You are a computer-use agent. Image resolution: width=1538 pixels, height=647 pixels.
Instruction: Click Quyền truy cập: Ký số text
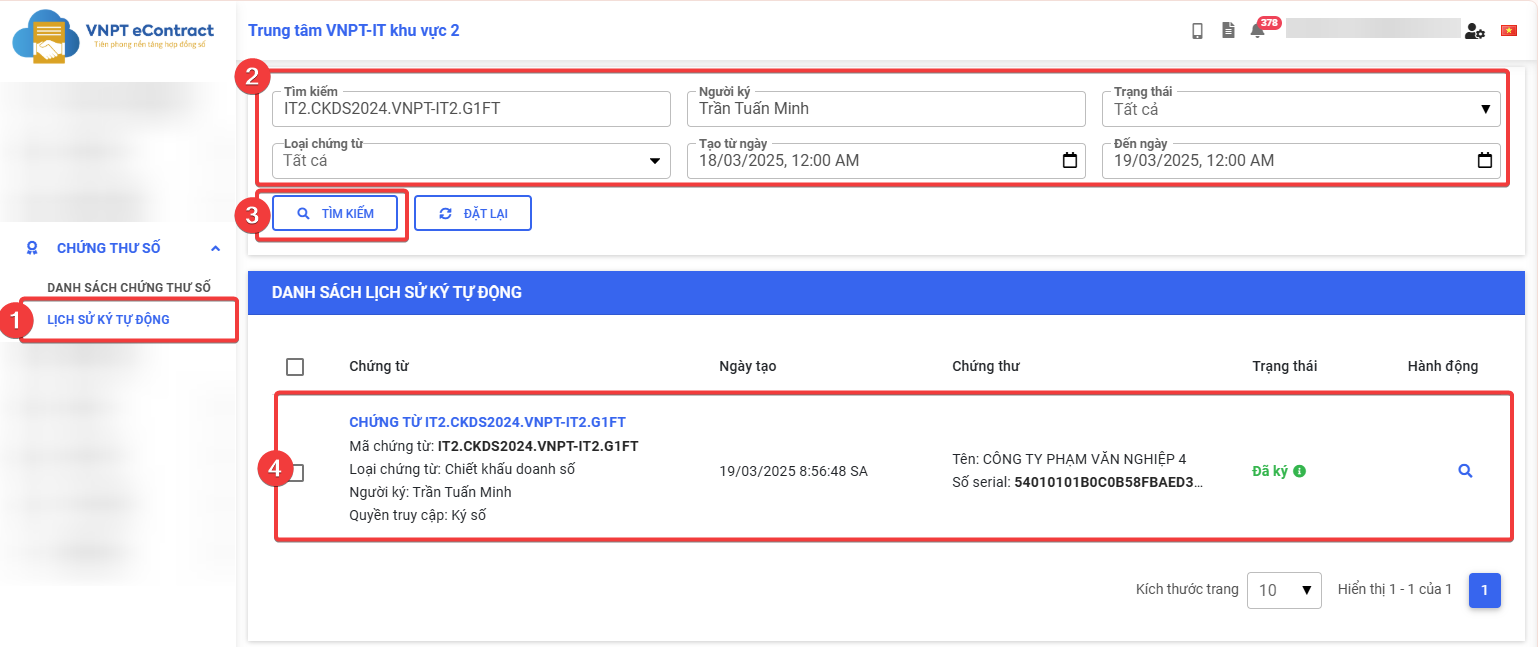(417, 515)
